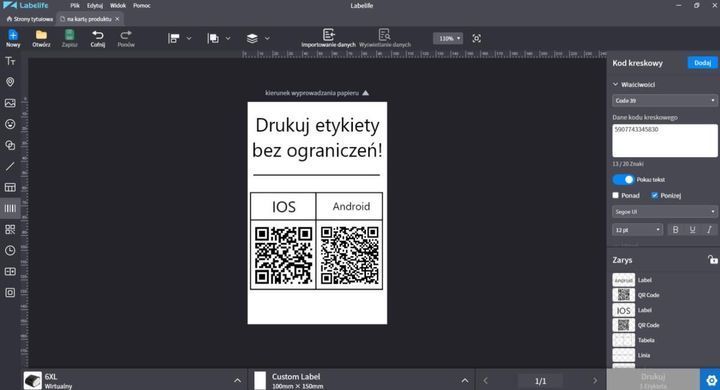
Task: Click the align objects icon
Action: [174, 39]
